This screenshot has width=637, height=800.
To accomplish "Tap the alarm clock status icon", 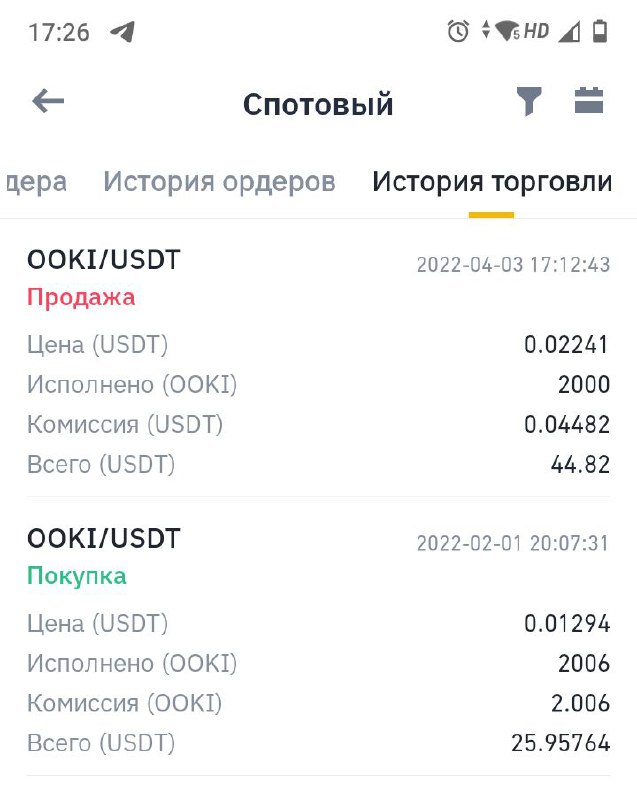I will 458,31.
